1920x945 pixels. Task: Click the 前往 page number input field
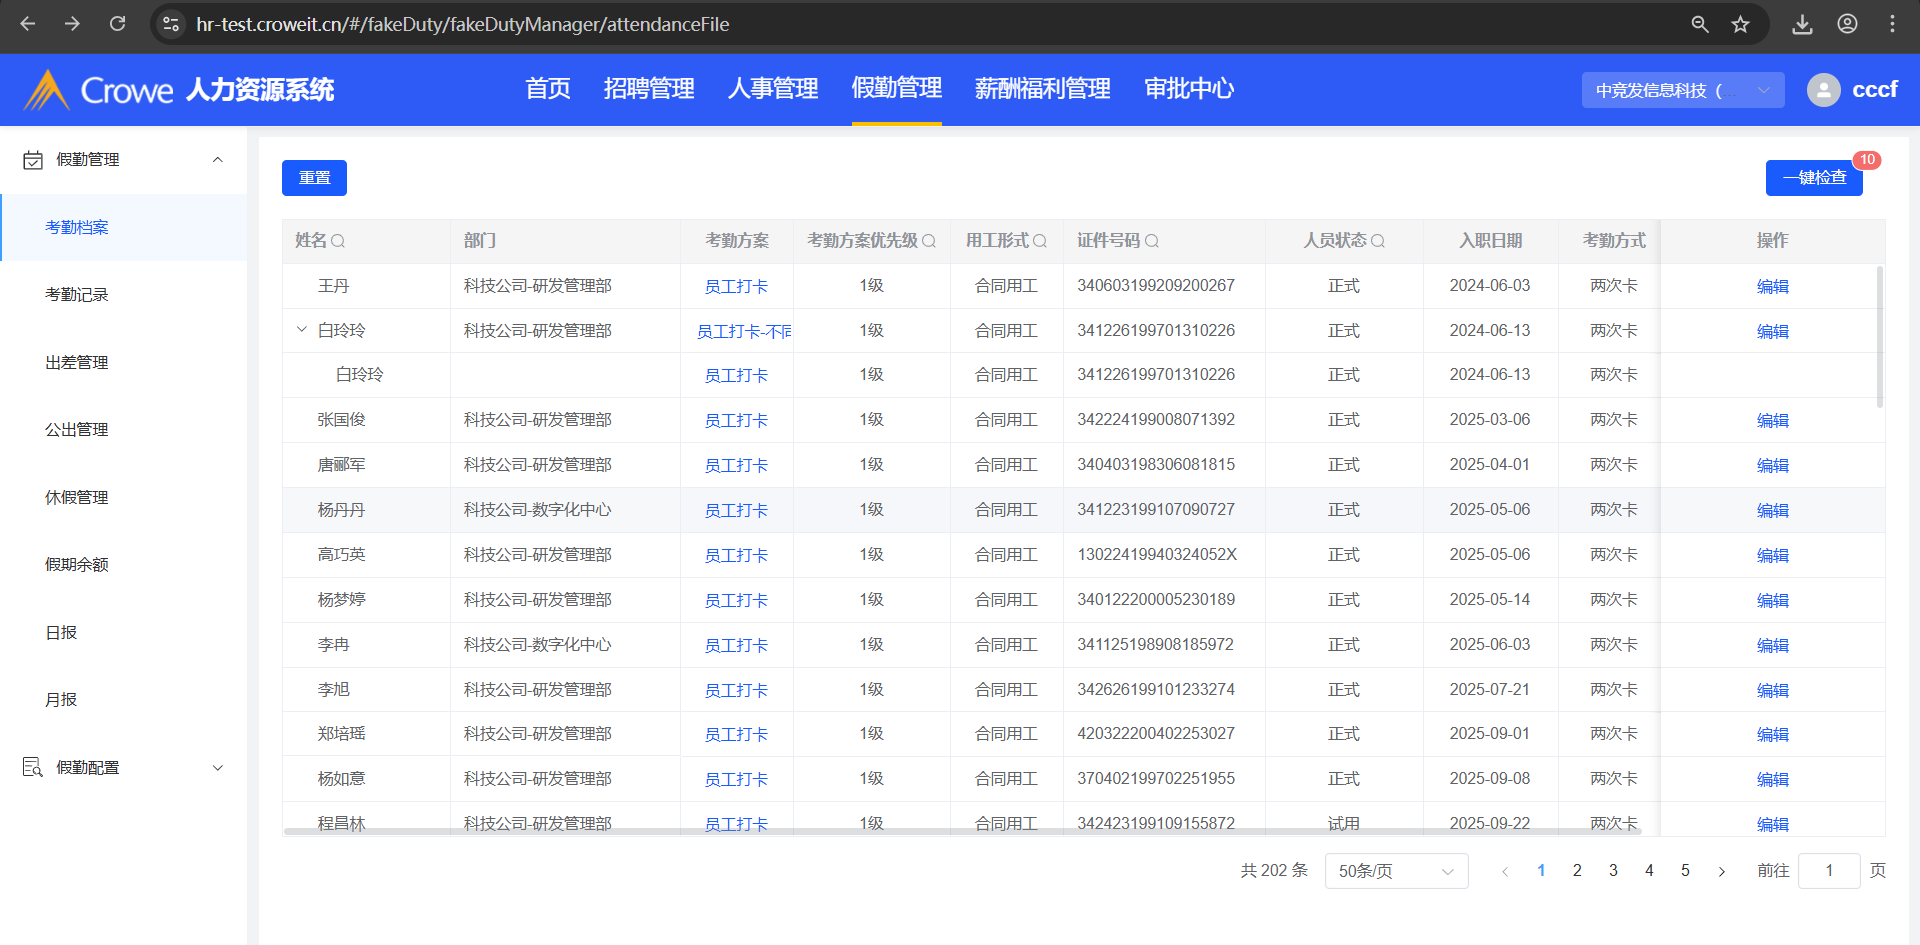[x=1828, y=871]
